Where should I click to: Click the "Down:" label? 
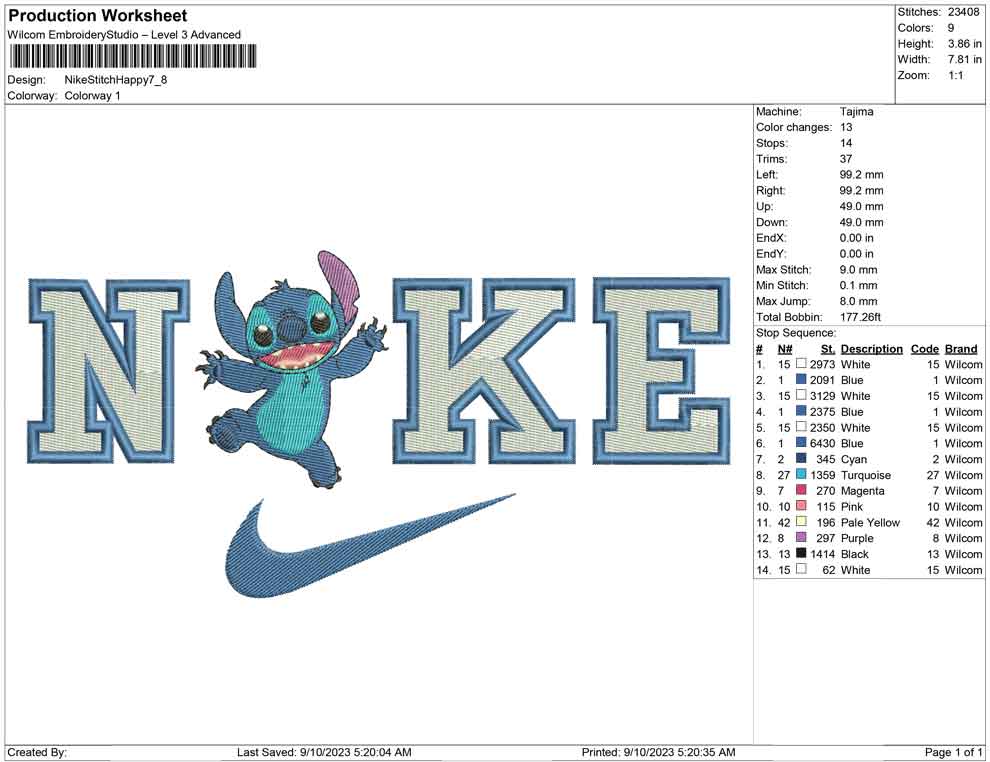(772, 222)
